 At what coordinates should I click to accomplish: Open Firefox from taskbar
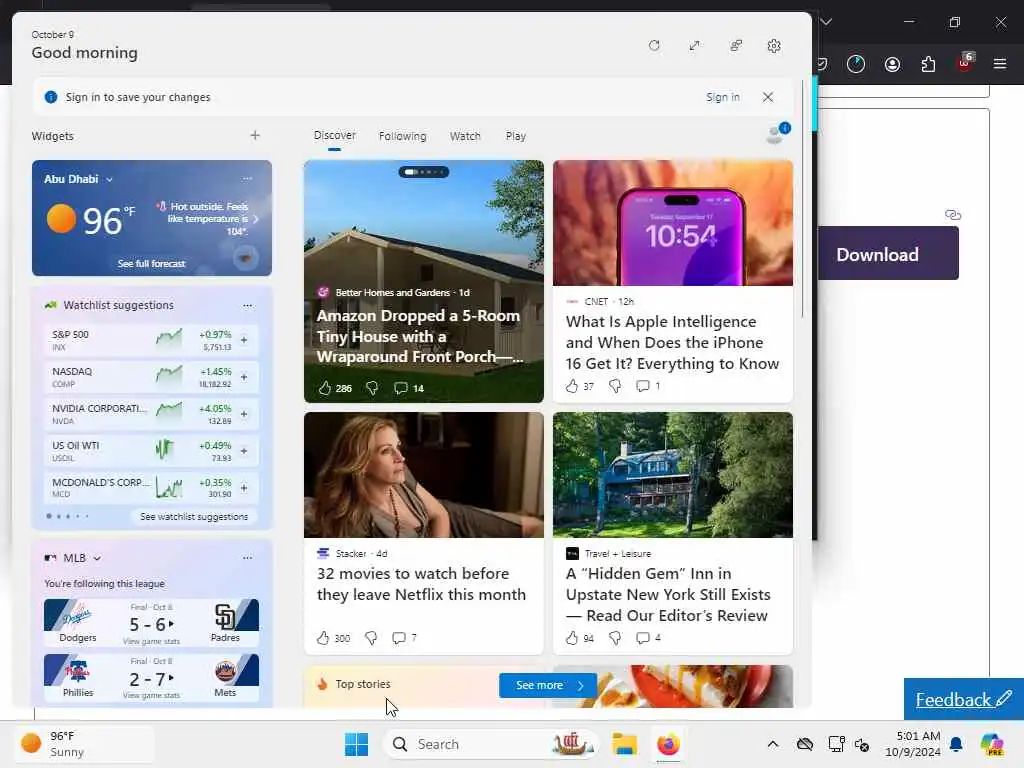coord(668,744)
